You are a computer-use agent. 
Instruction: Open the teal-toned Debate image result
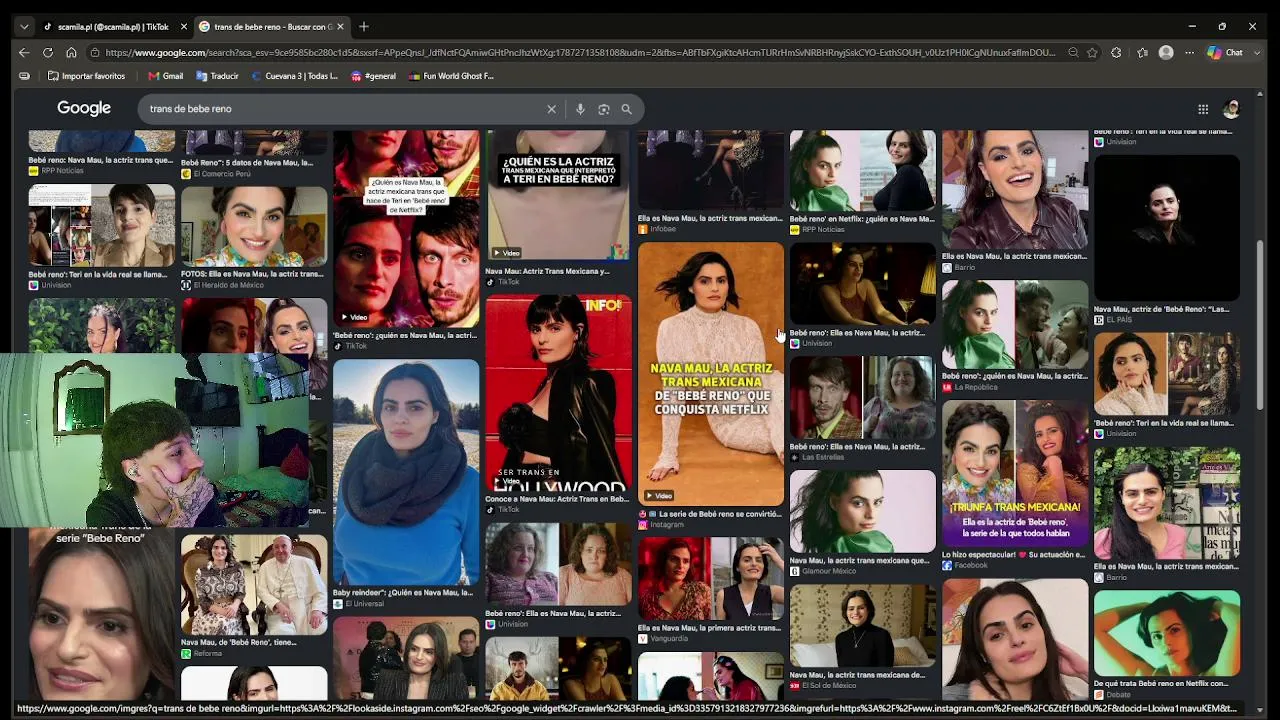click(x=1167, y=632)
